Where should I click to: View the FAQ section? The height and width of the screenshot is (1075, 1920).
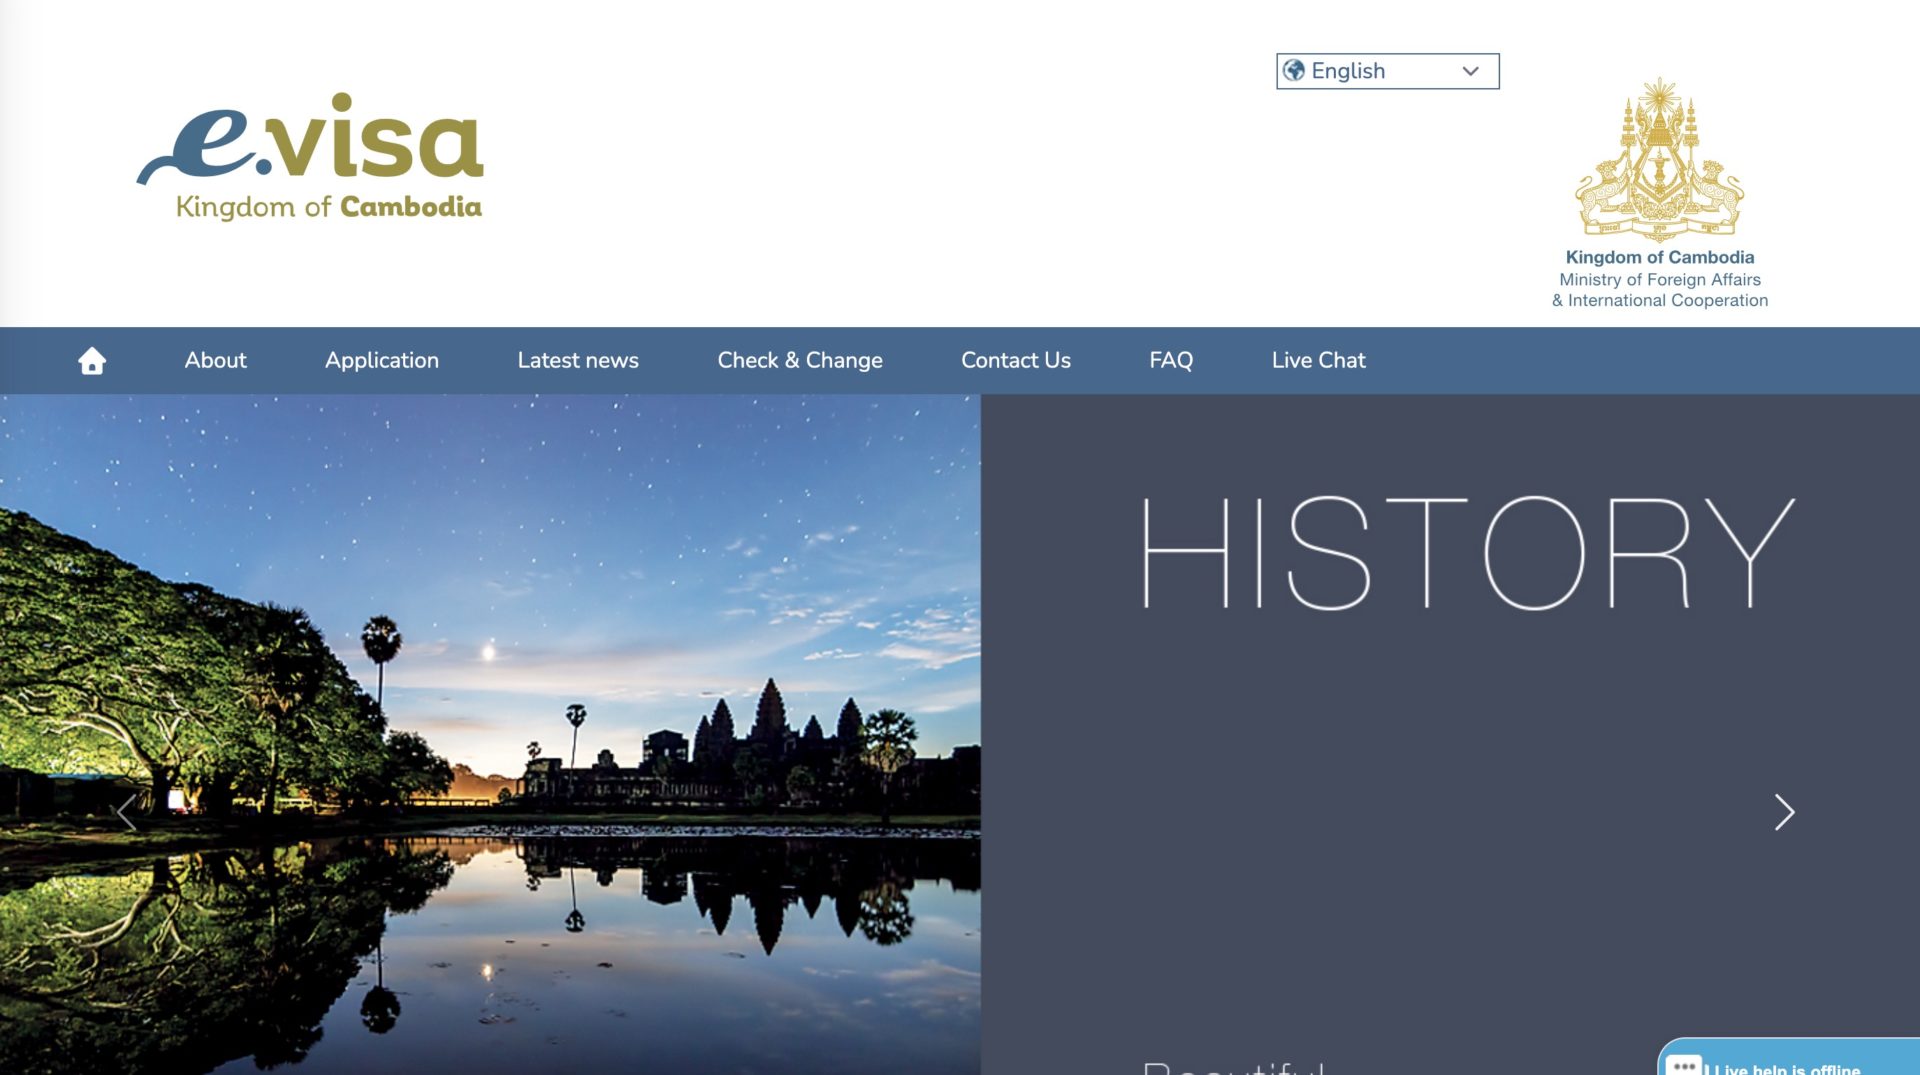[x=1171, y=360]
